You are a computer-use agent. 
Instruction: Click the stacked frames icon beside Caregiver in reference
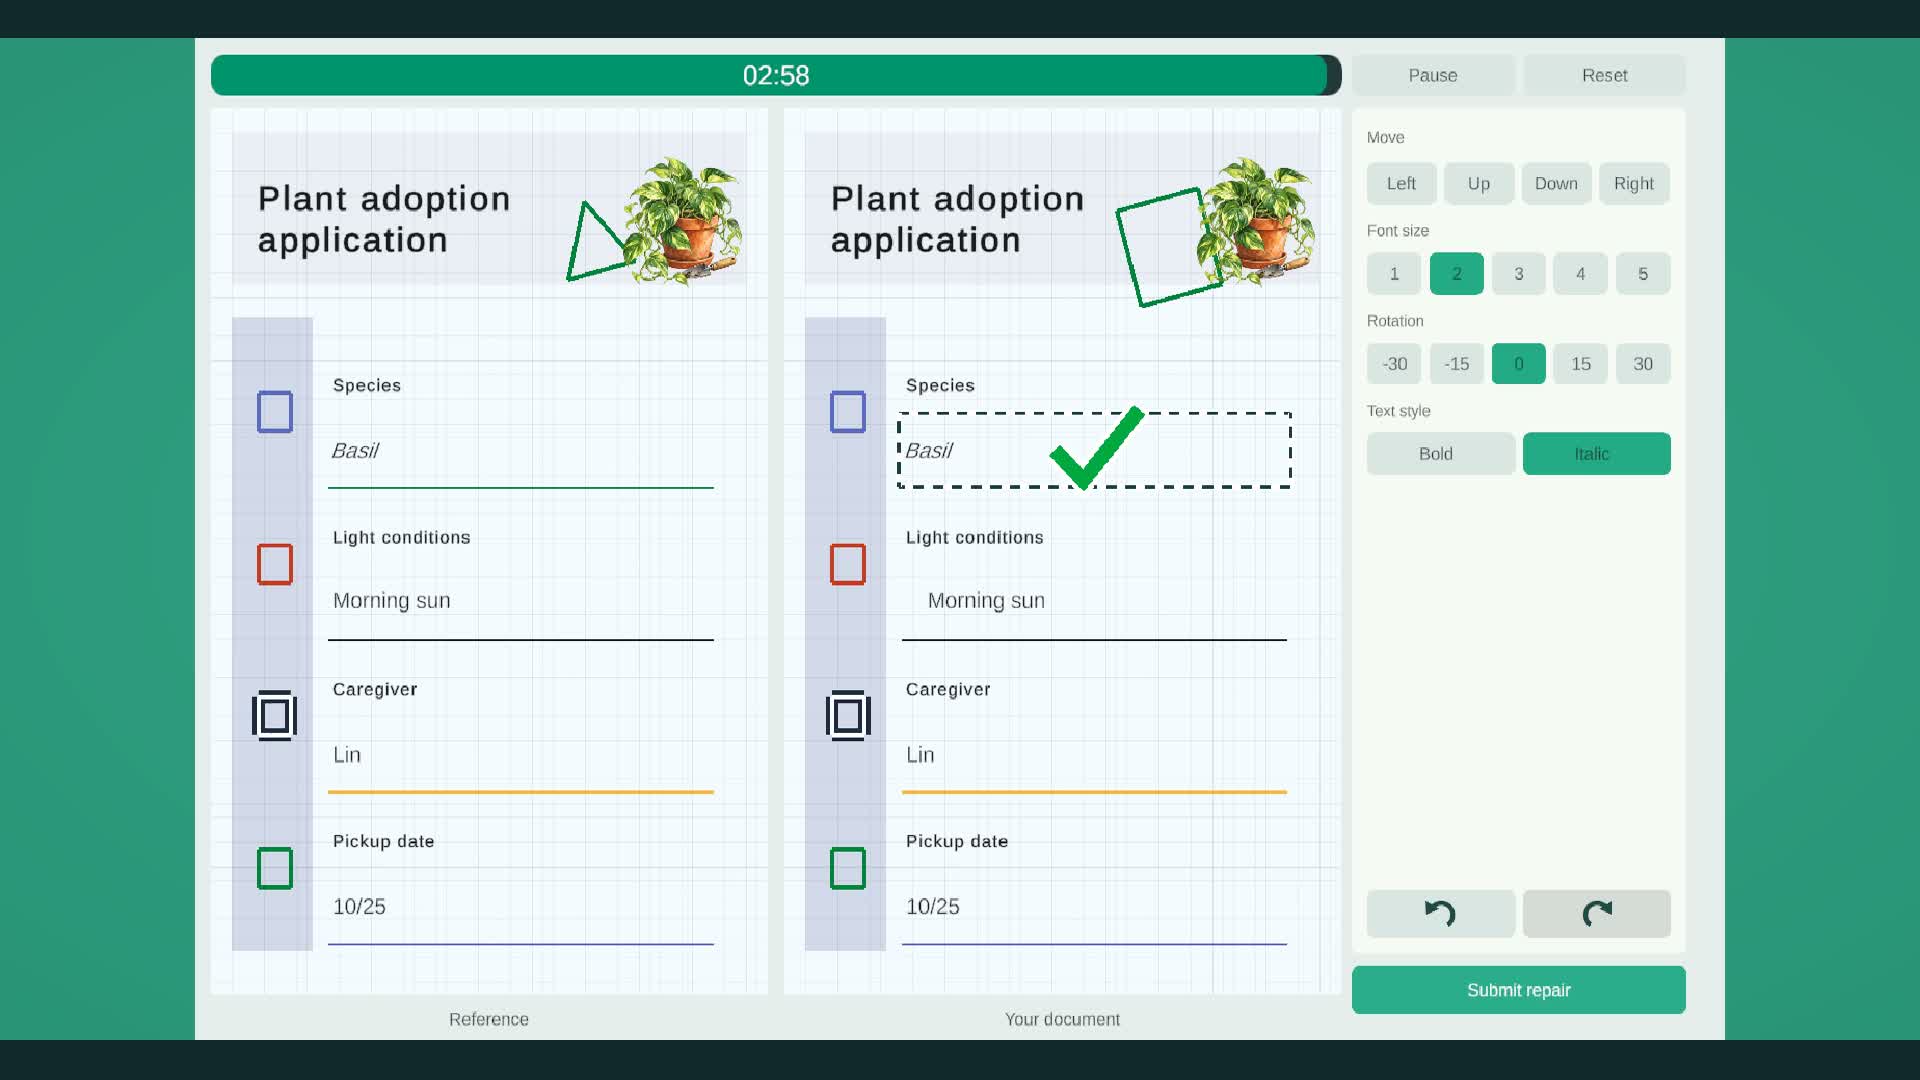point(274,715)
